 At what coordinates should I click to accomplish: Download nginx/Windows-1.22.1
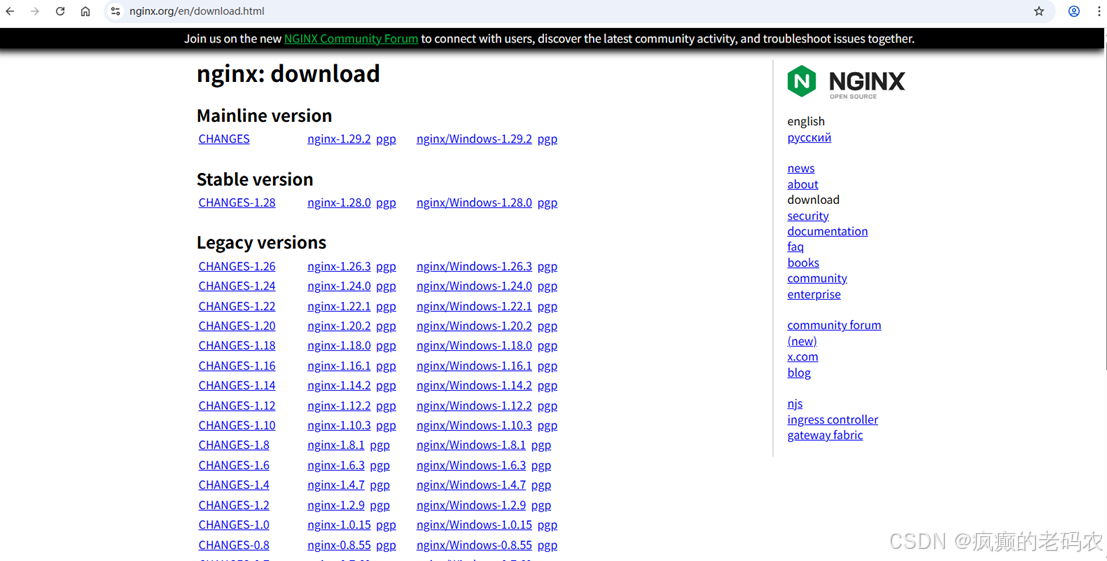click(x=474, y=306)
